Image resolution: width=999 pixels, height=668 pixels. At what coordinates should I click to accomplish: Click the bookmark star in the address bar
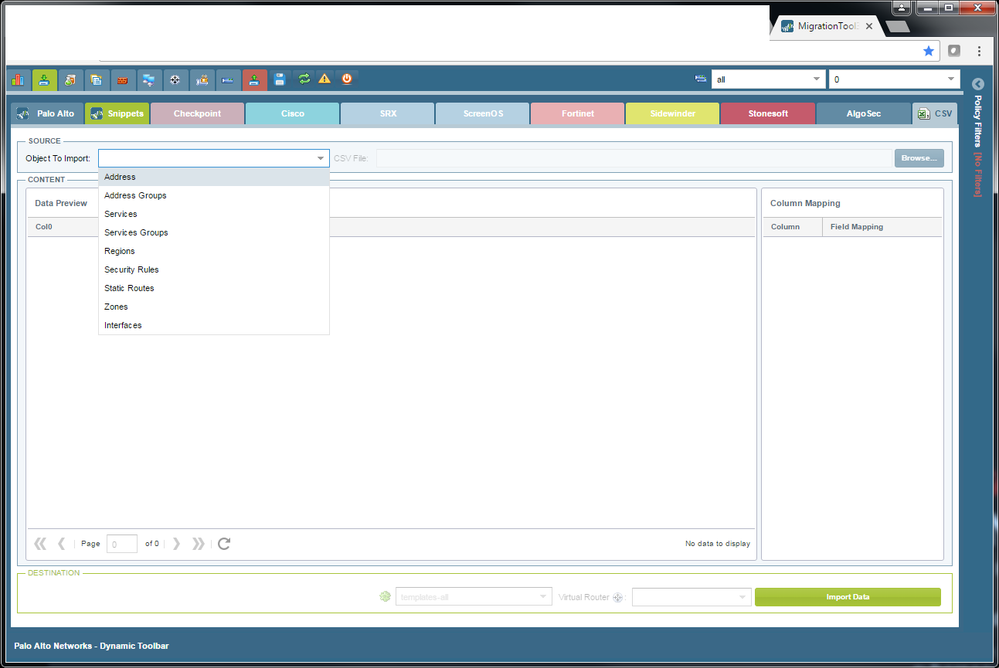pos(928,51)
